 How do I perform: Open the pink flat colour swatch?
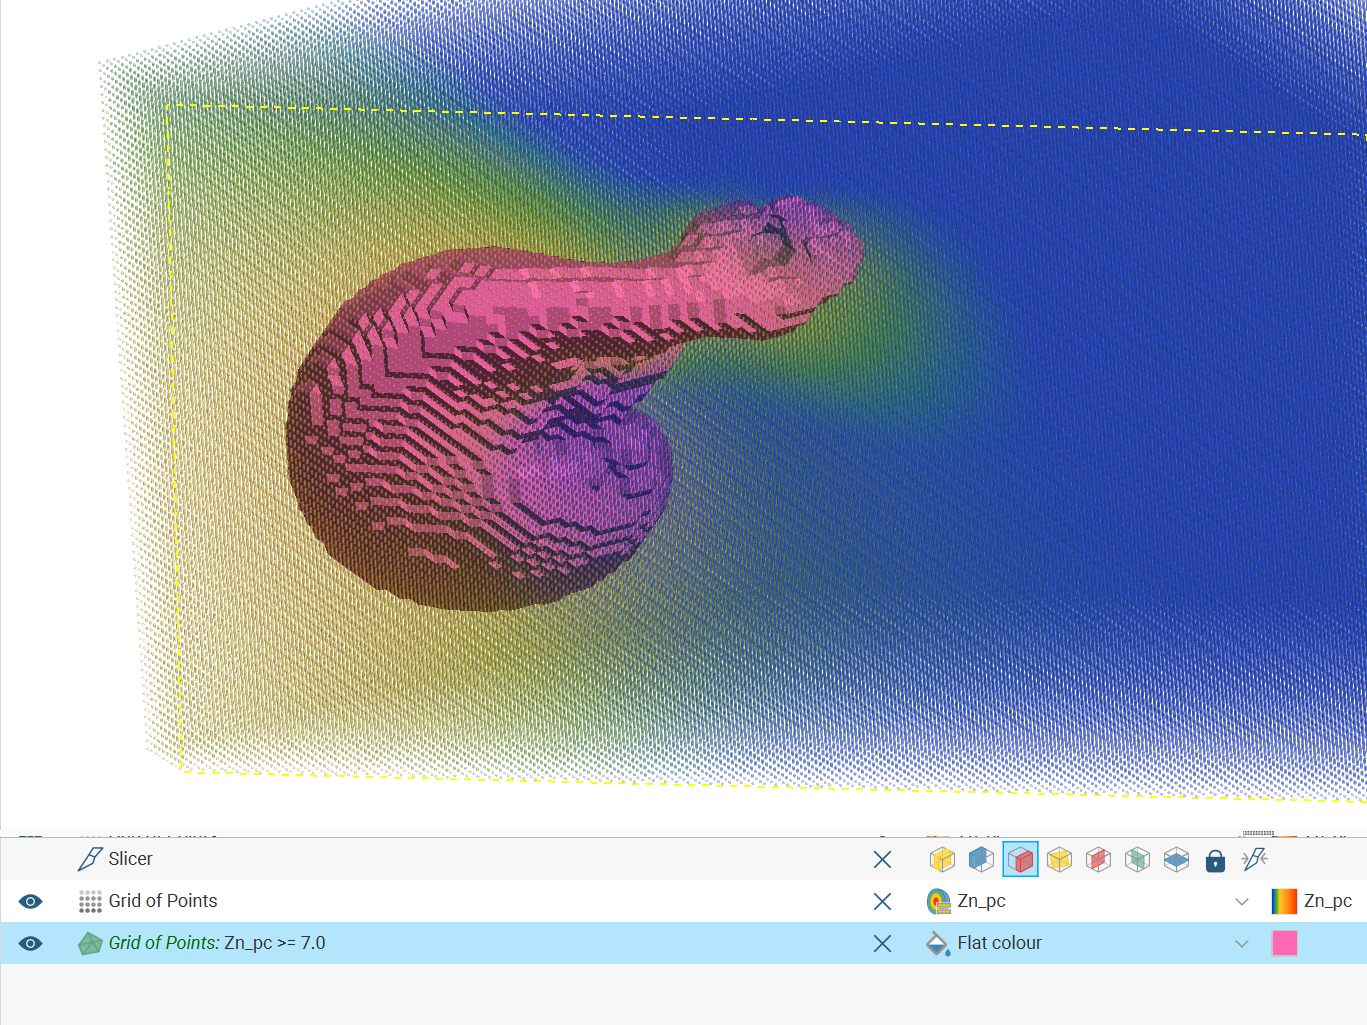click(1284, 944)
